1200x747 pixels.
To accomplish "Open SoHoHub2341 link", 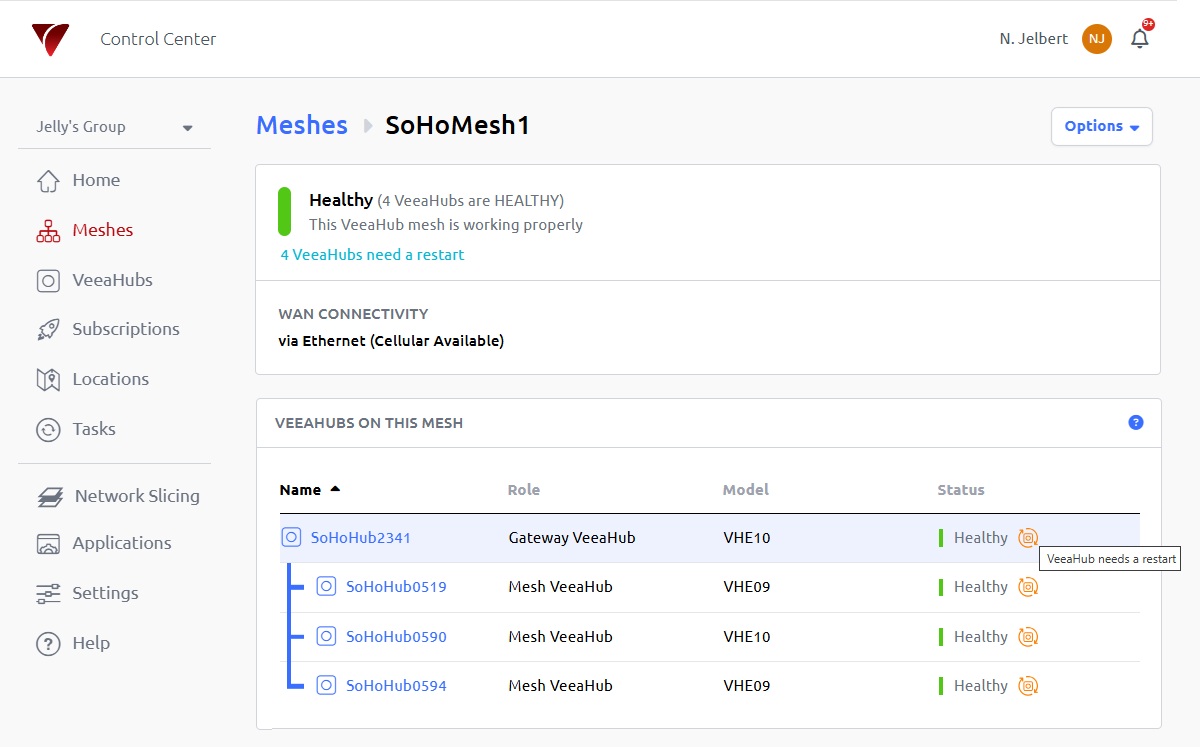I will point(361,538).
